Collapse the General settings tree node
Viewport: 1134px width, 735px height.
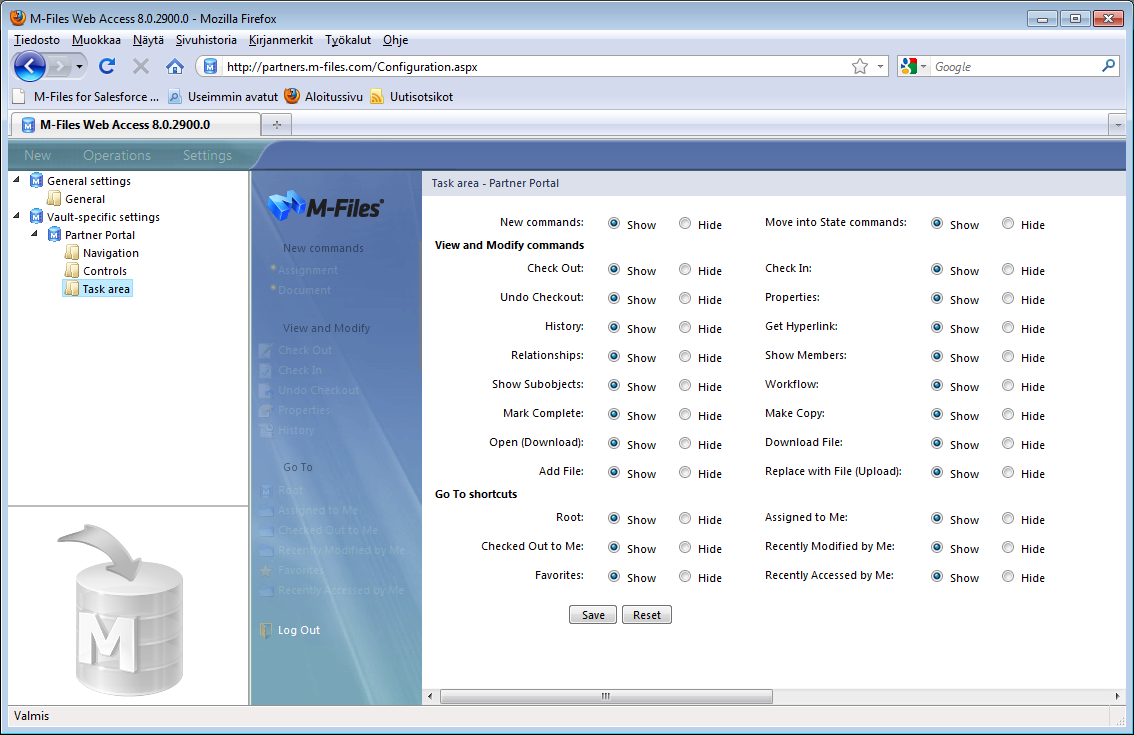coord(17,179)
